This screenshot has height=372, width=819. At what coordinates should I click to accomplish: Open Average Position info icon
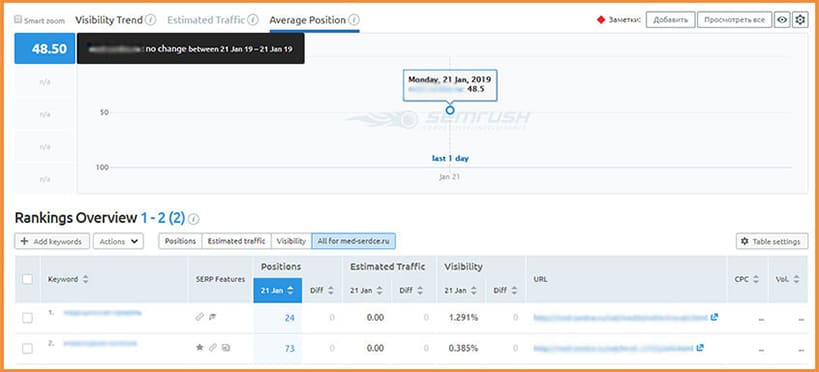(x=354, y=20)
